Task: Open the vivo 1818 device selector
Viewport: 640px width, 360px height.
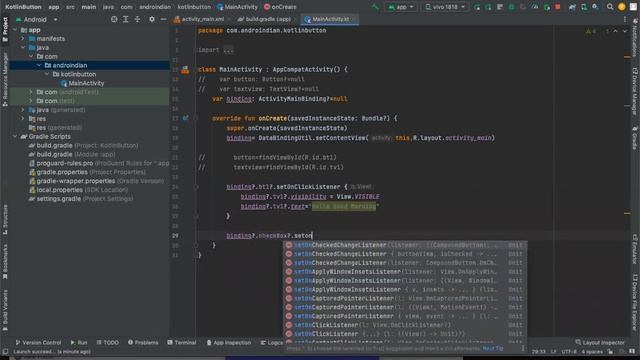Action: (x=445, y=7)
